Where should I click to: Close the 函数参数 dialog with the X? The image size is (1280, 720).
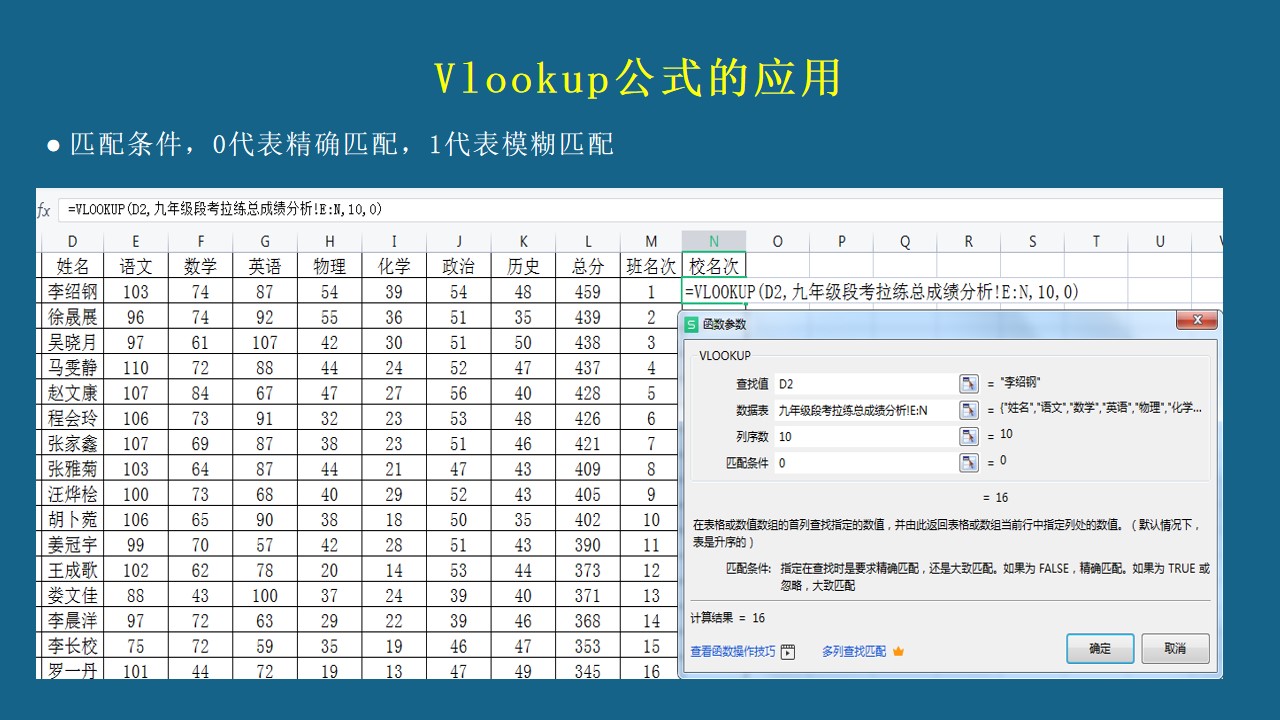[x=1196, y=321]
